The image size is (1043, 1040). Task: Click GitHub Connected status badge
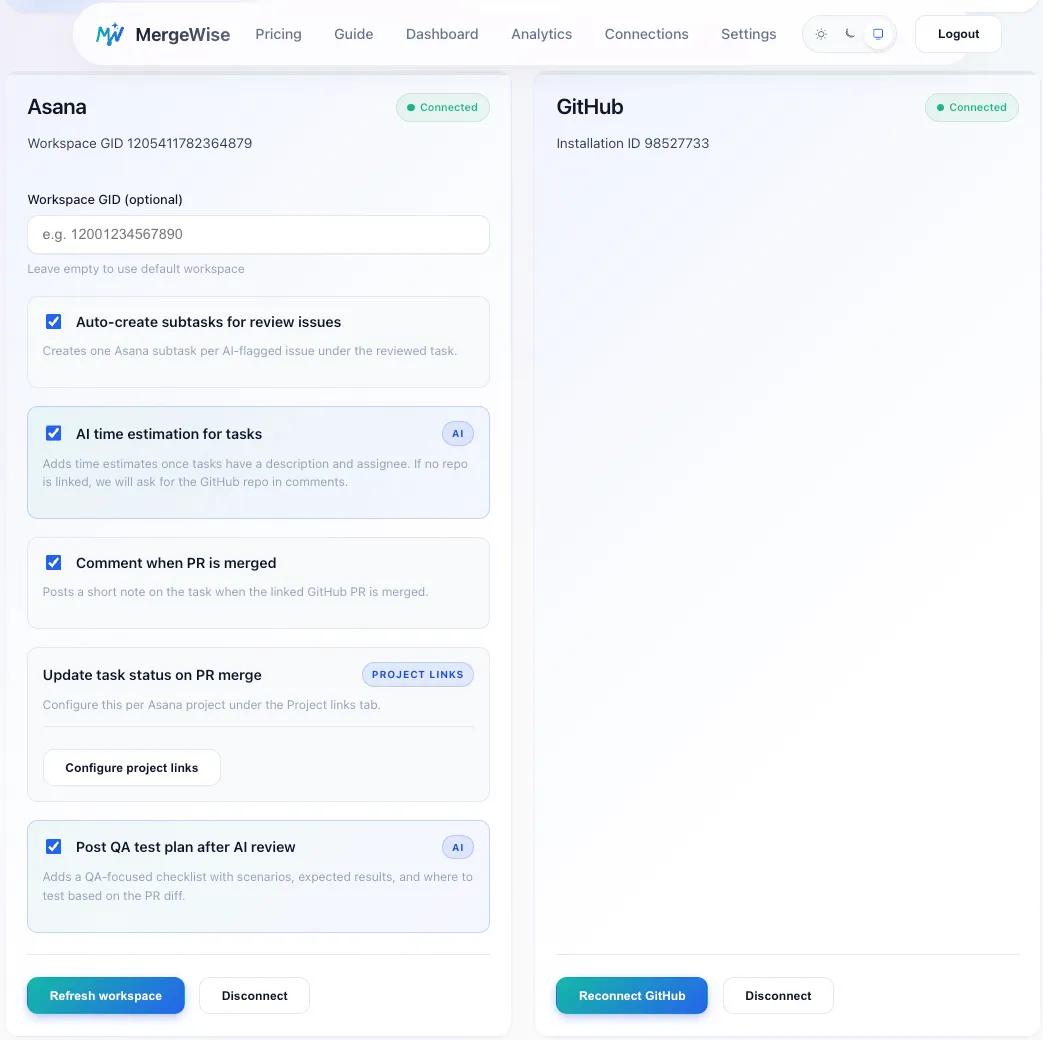972,108
